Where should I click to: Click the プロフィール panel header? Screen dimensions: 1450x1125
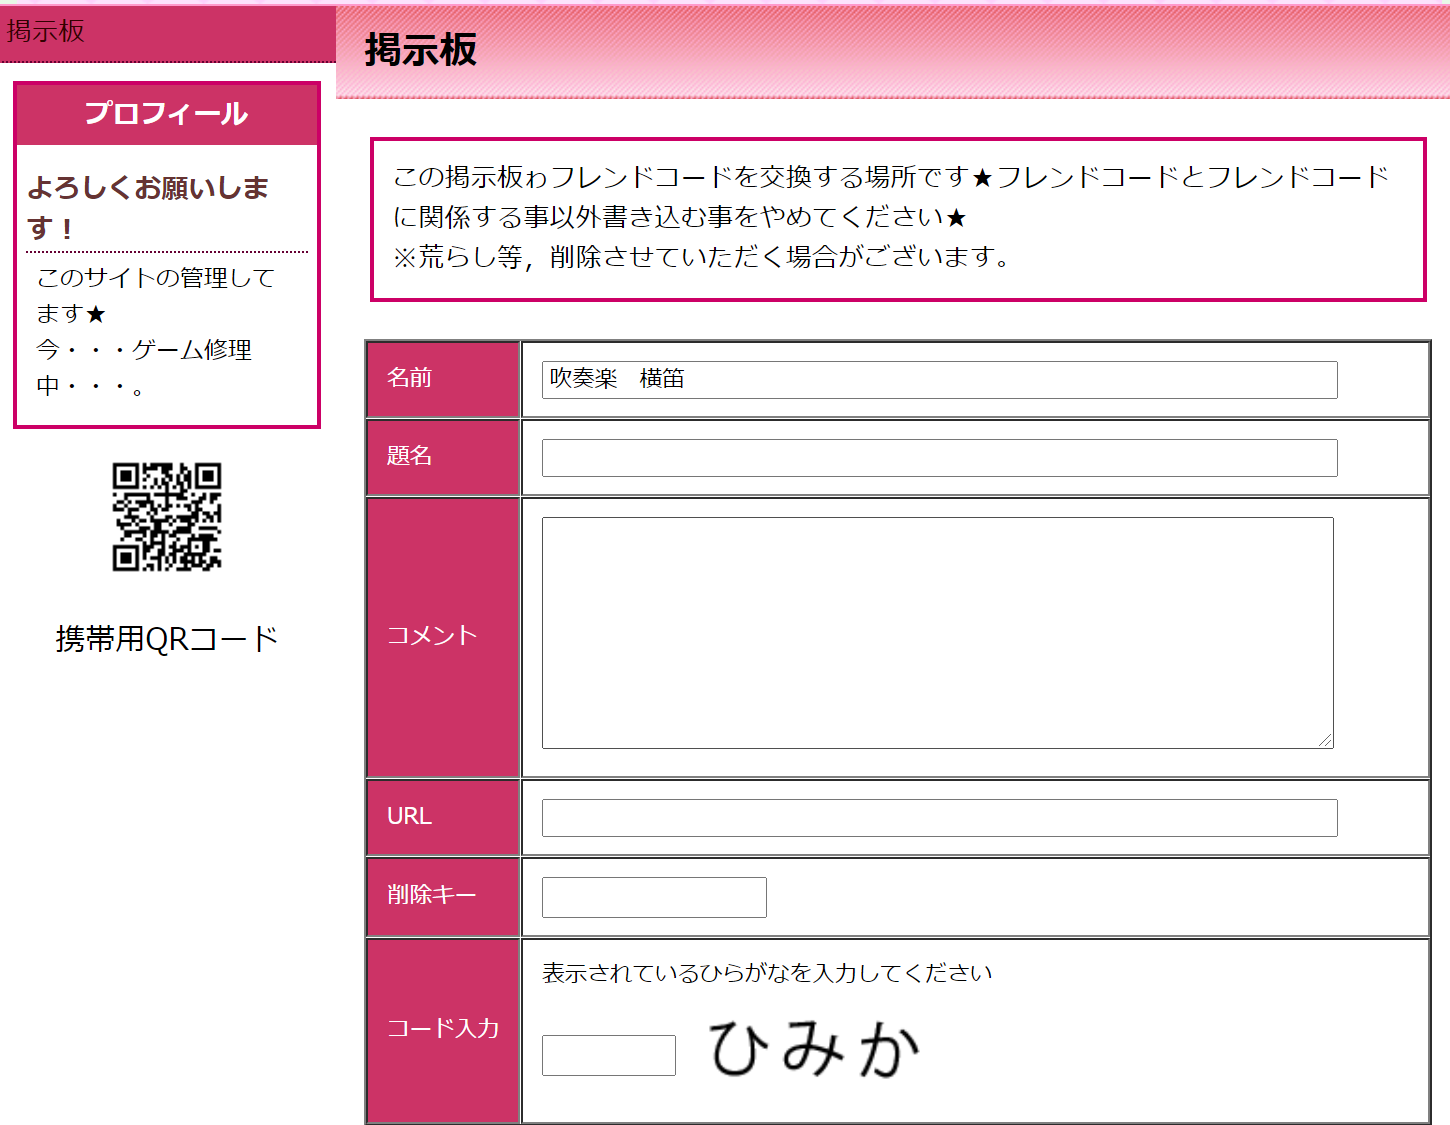tap(166, 114)
